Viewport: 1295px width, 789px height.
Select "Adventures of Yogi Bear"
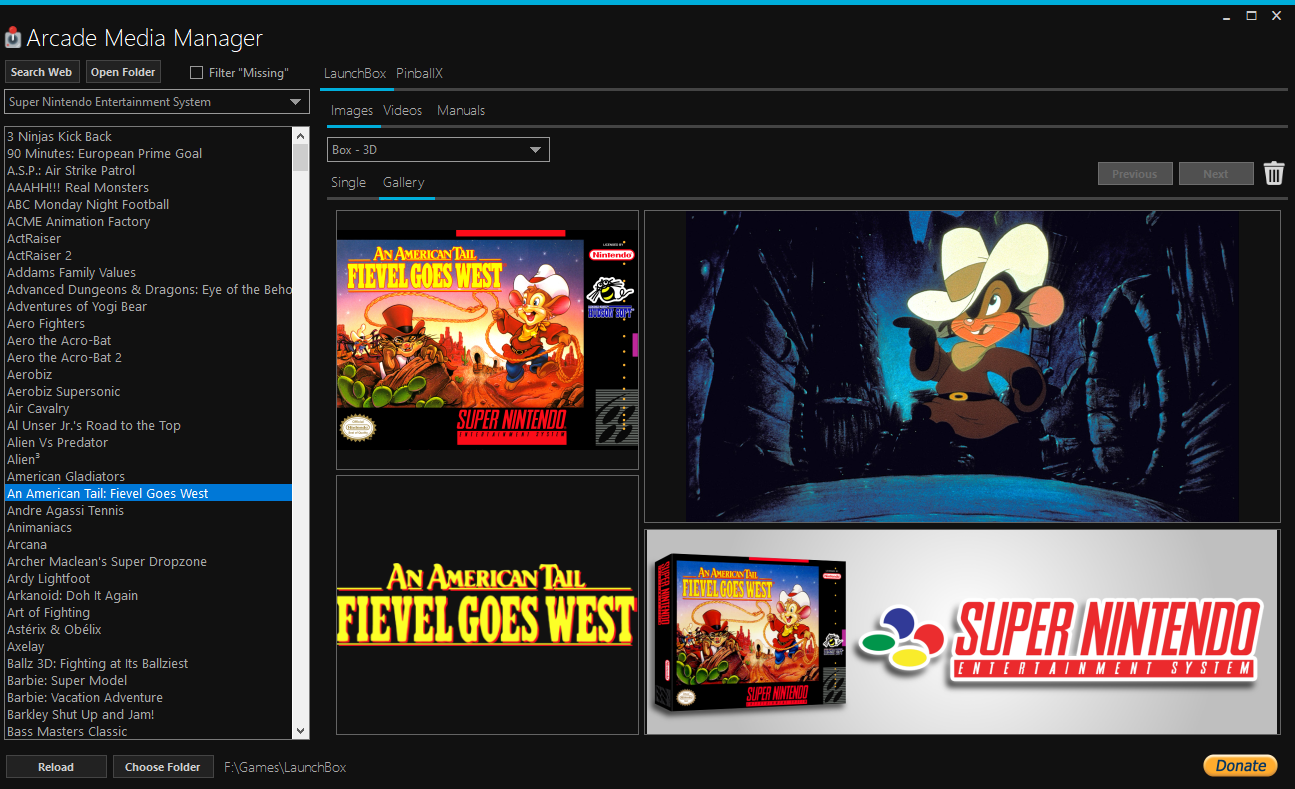coord(149,306)
